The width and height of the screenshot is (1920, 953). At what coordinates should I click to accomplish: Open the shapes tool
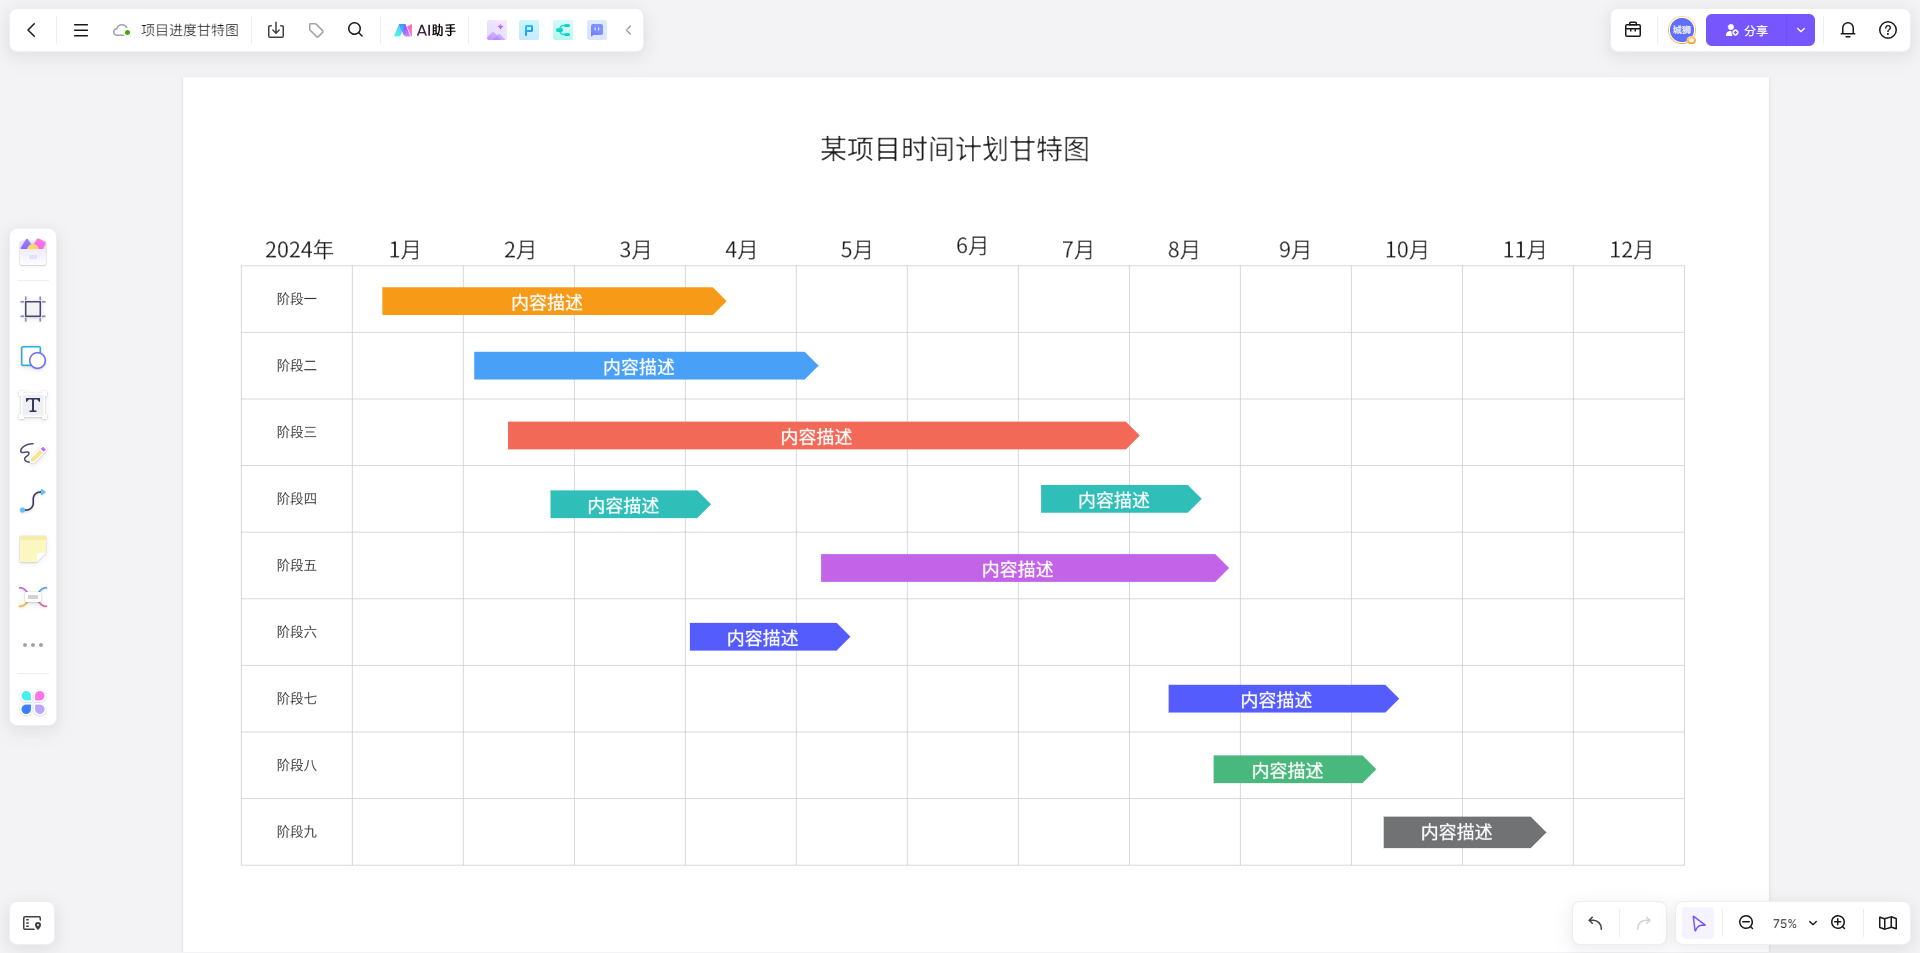tap(33, 357)
